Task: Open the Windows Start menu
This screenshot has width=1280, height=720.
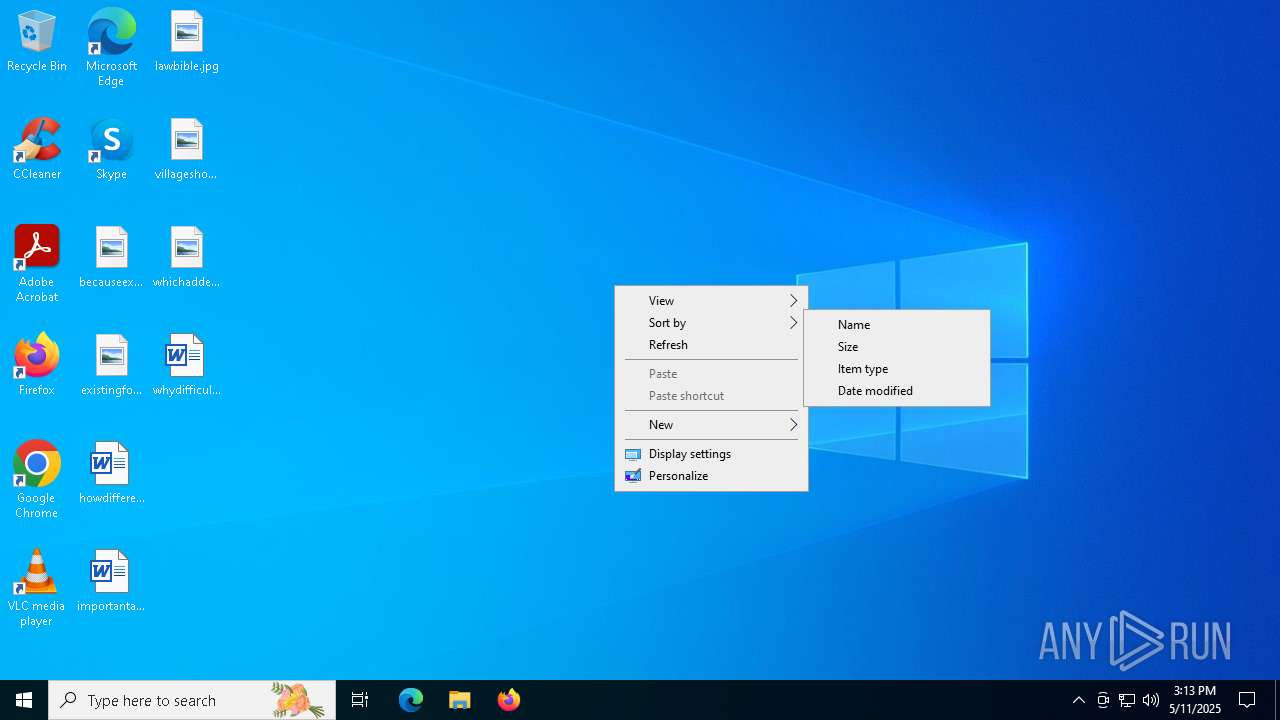Action: [24, 700]
